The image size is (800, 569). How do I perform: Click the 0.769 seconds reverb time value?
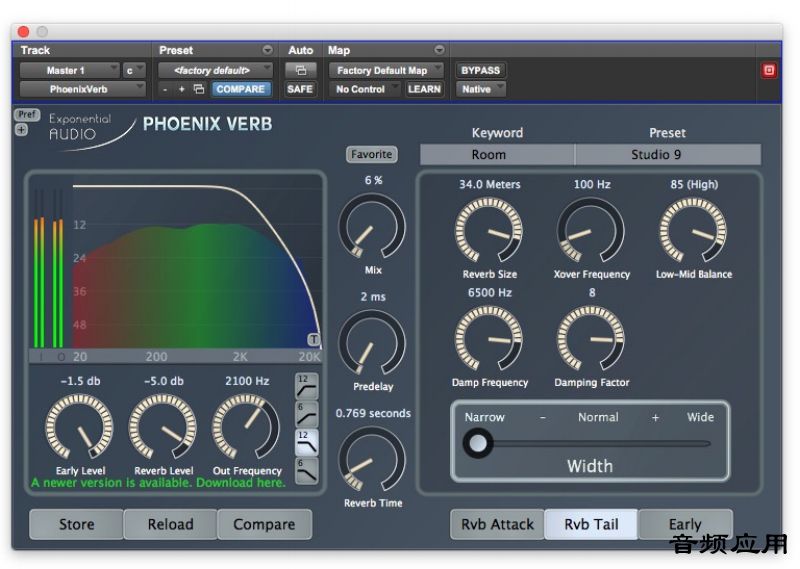point(373,413)
